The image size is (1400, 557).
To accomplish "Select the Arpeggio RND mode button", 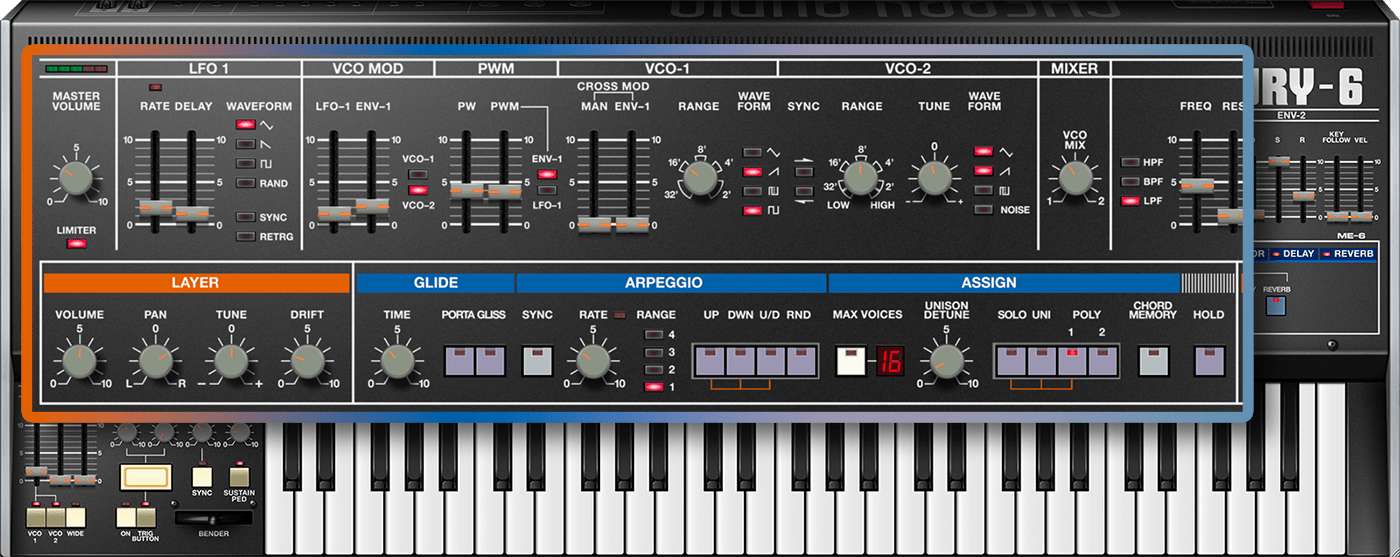I will 801,360.
